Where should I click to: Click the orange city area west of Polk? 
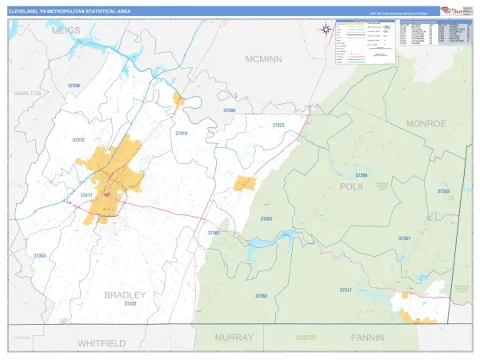[x=245, y=183]
